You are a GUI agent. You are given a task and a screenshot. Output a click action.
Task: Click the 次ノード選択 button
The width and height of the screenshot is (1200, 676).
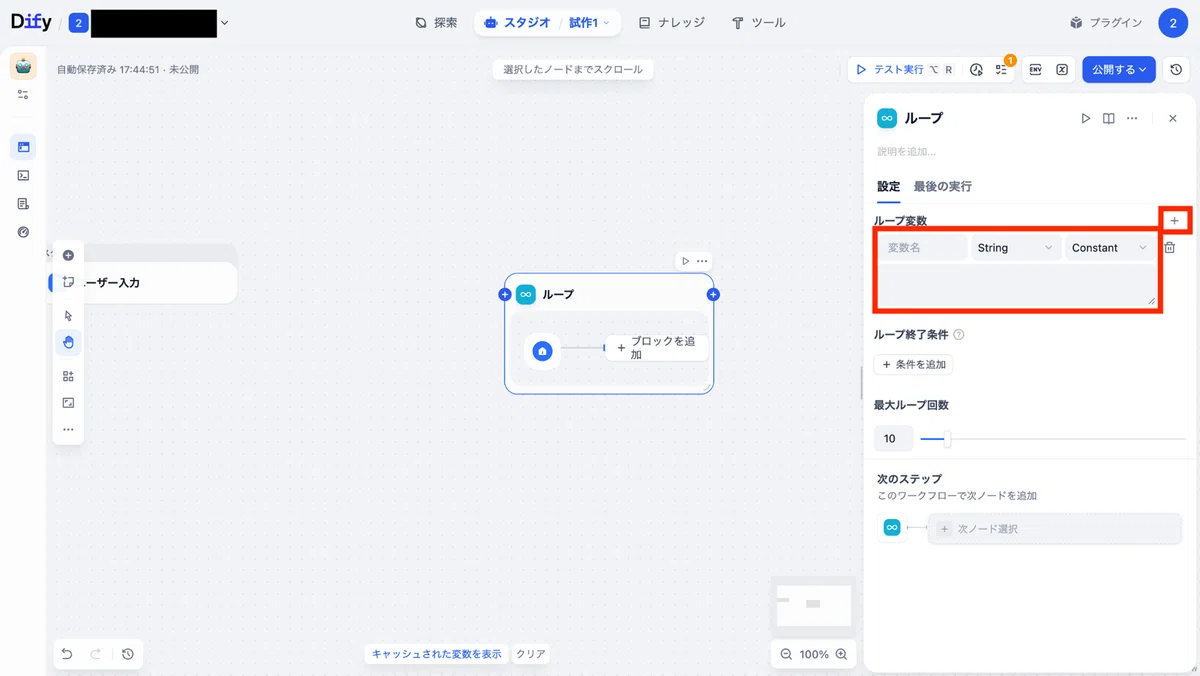[x=1054, y=528]
